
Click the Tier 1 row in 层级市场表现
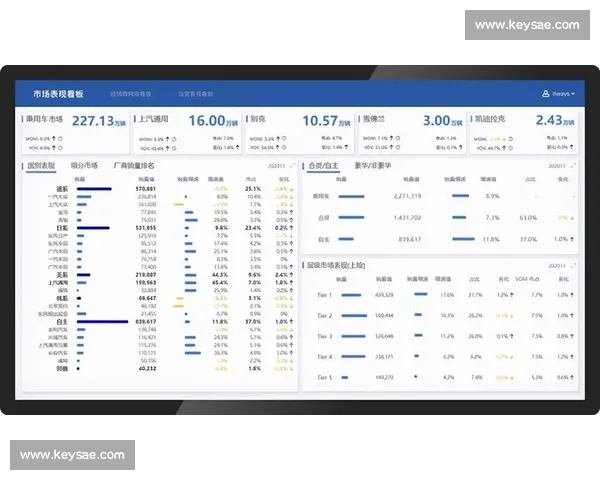[x=438, y=295]
